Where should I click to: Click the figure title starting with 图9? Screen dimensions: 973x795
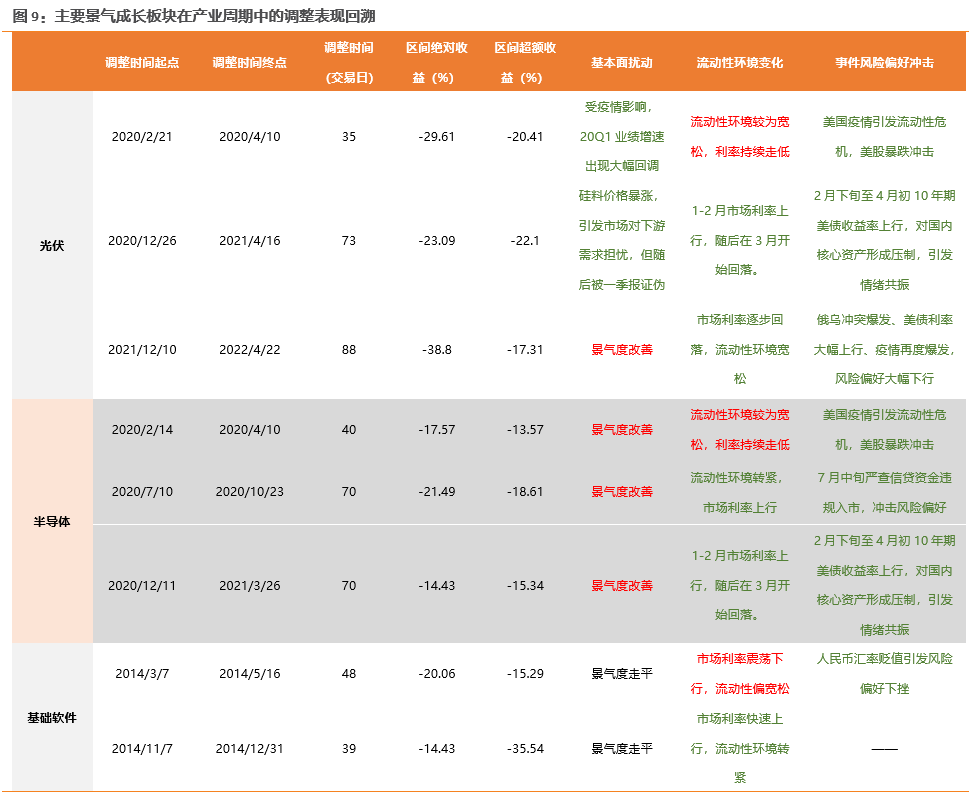pyautogui.click(x=194, y=16)
